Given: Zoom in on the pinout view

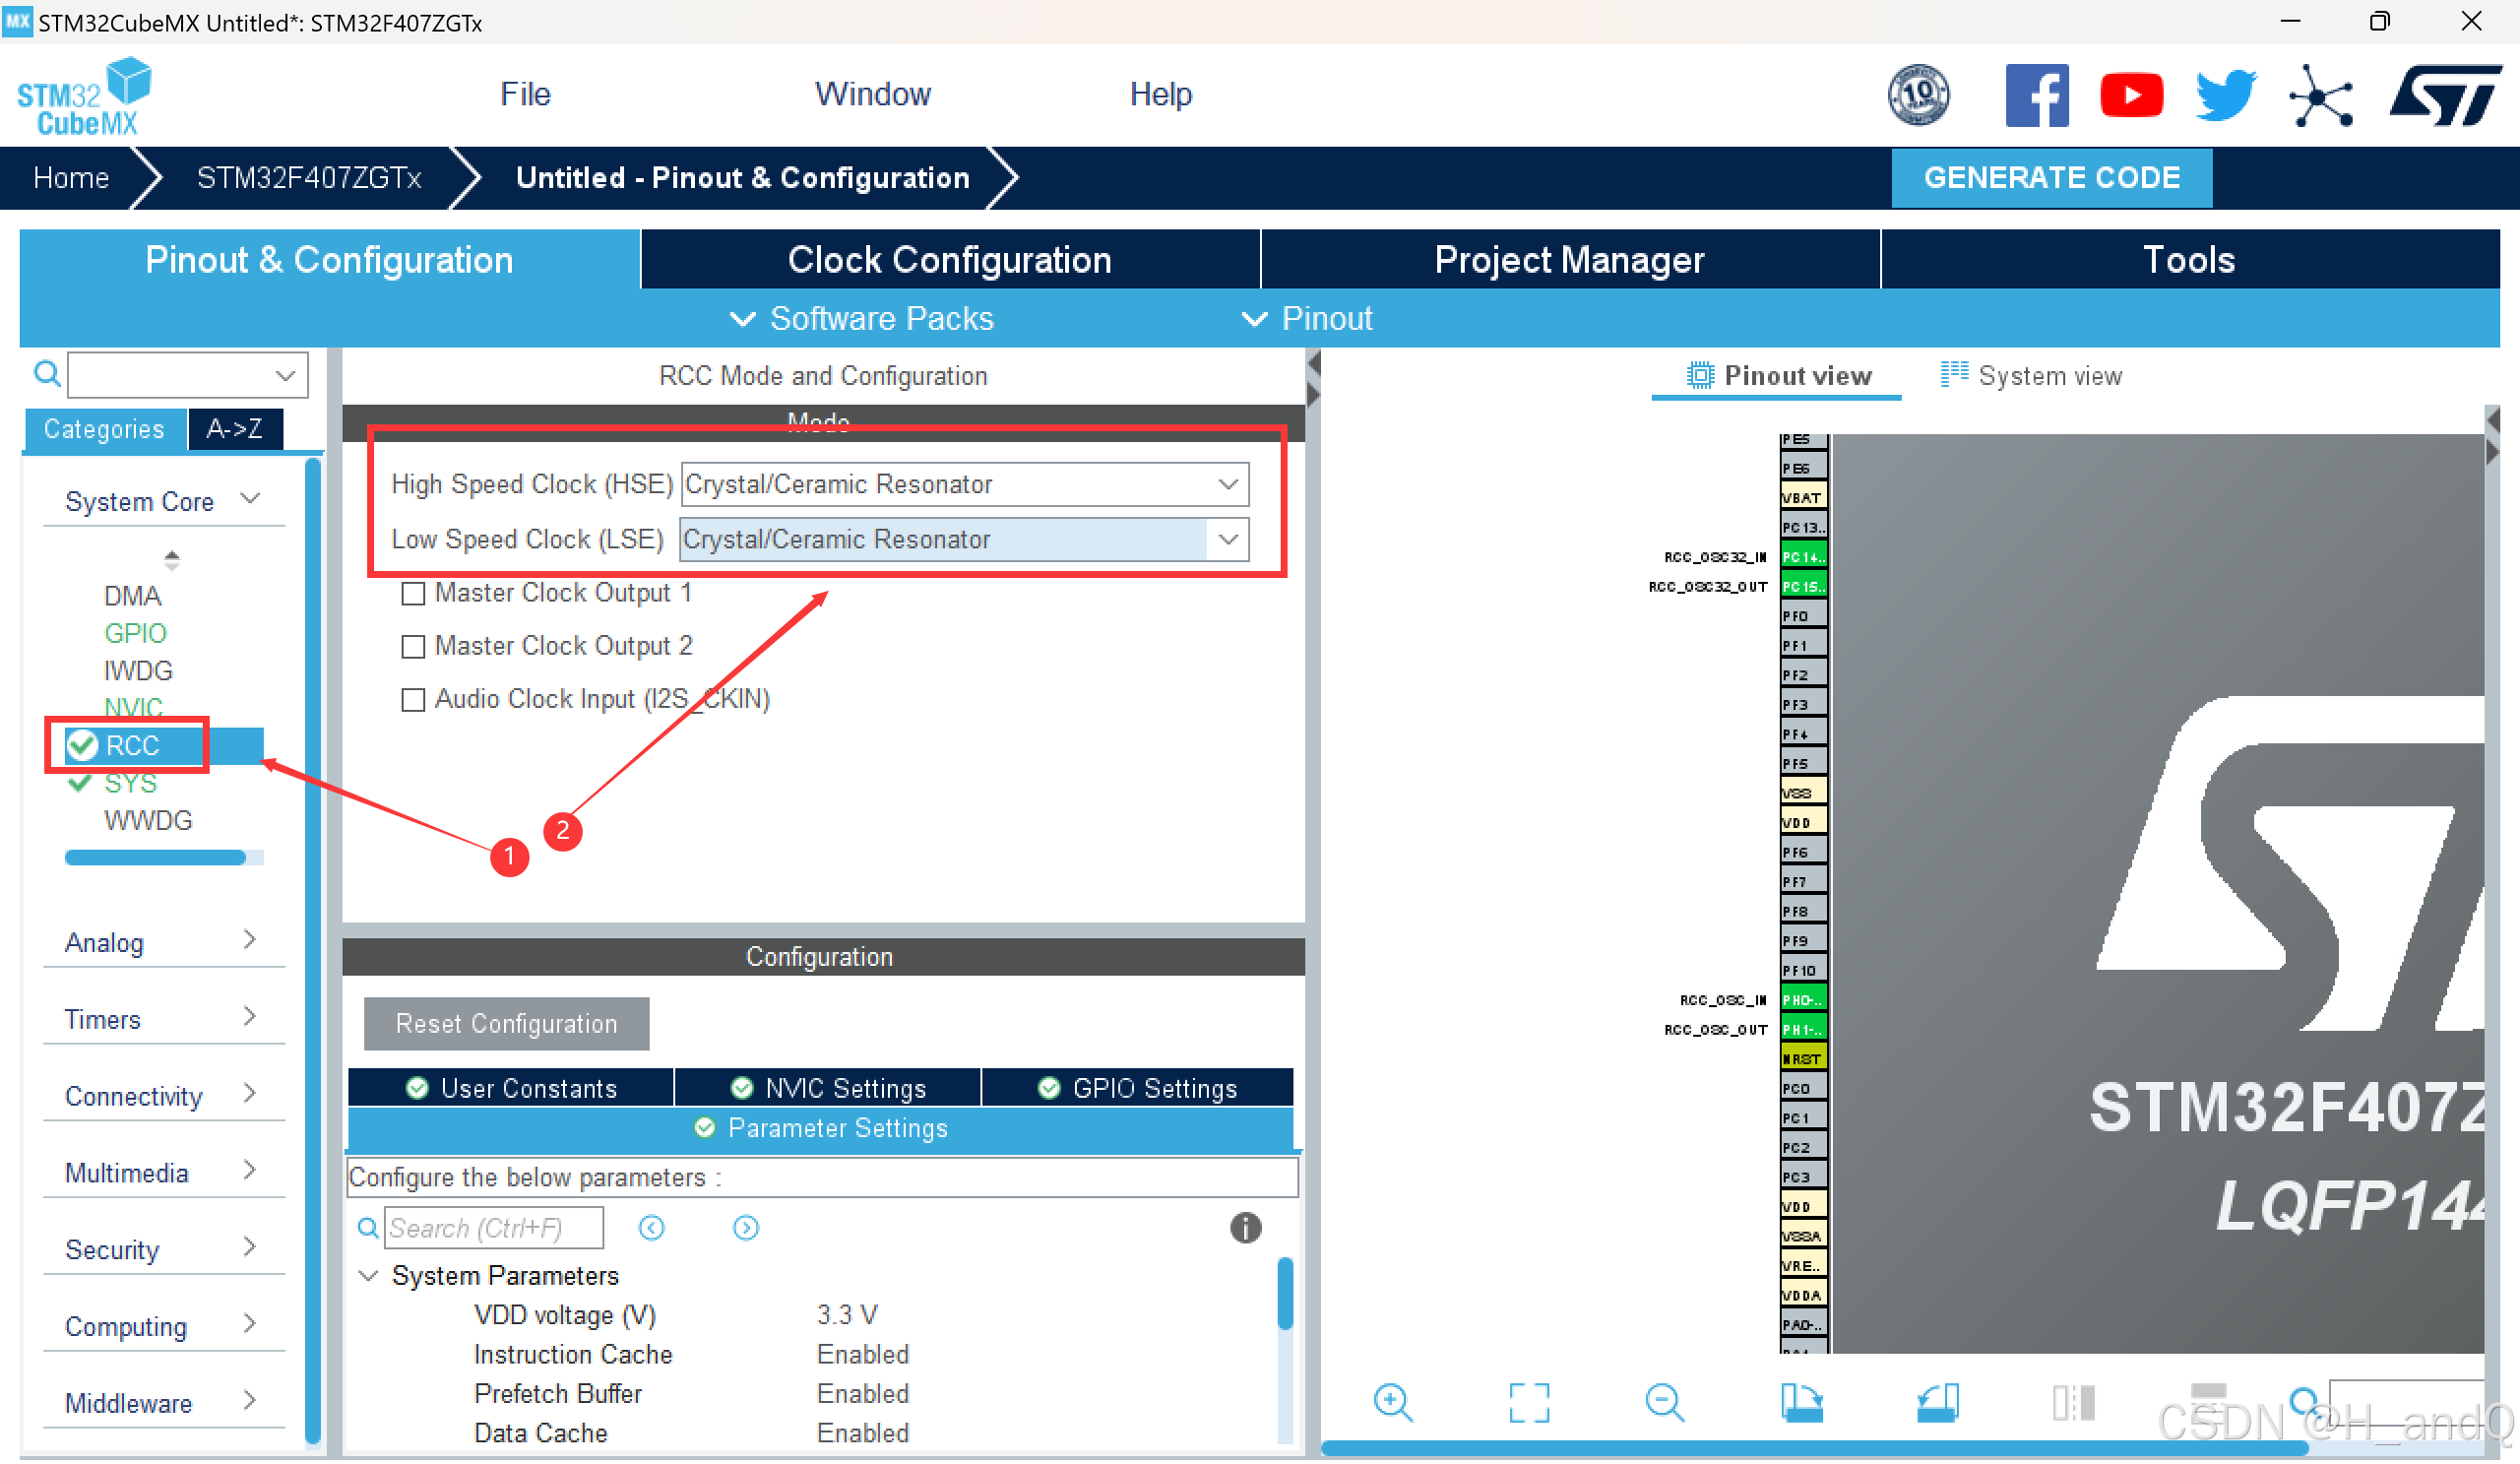Looking at the screenshot, I should (x=1392, y=1402).
